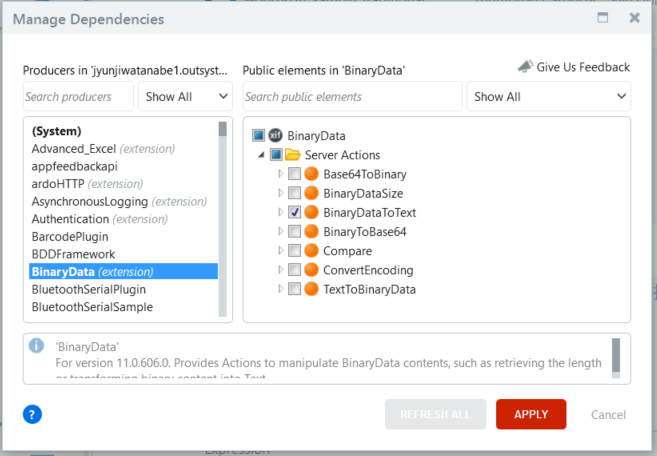Click the orange Compare action icon
The width and height of the screenshot is (657, 456).
point(311,251)
